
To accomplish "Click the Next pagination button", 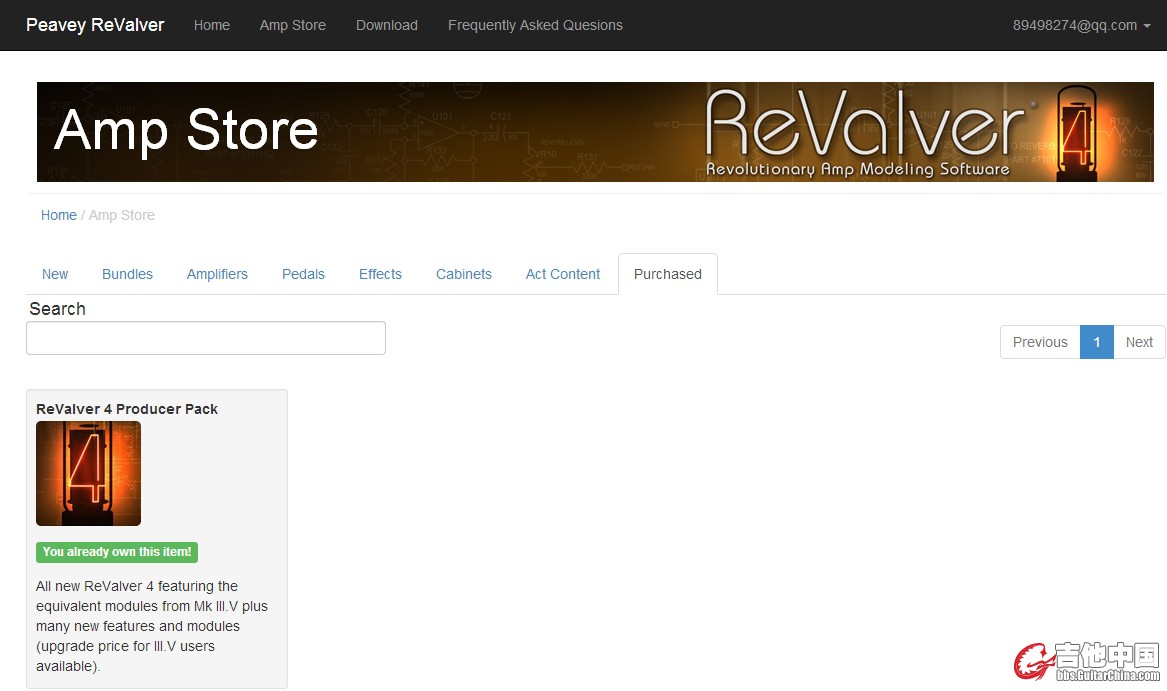I will pyautogui.click(x=1139, y=342).
